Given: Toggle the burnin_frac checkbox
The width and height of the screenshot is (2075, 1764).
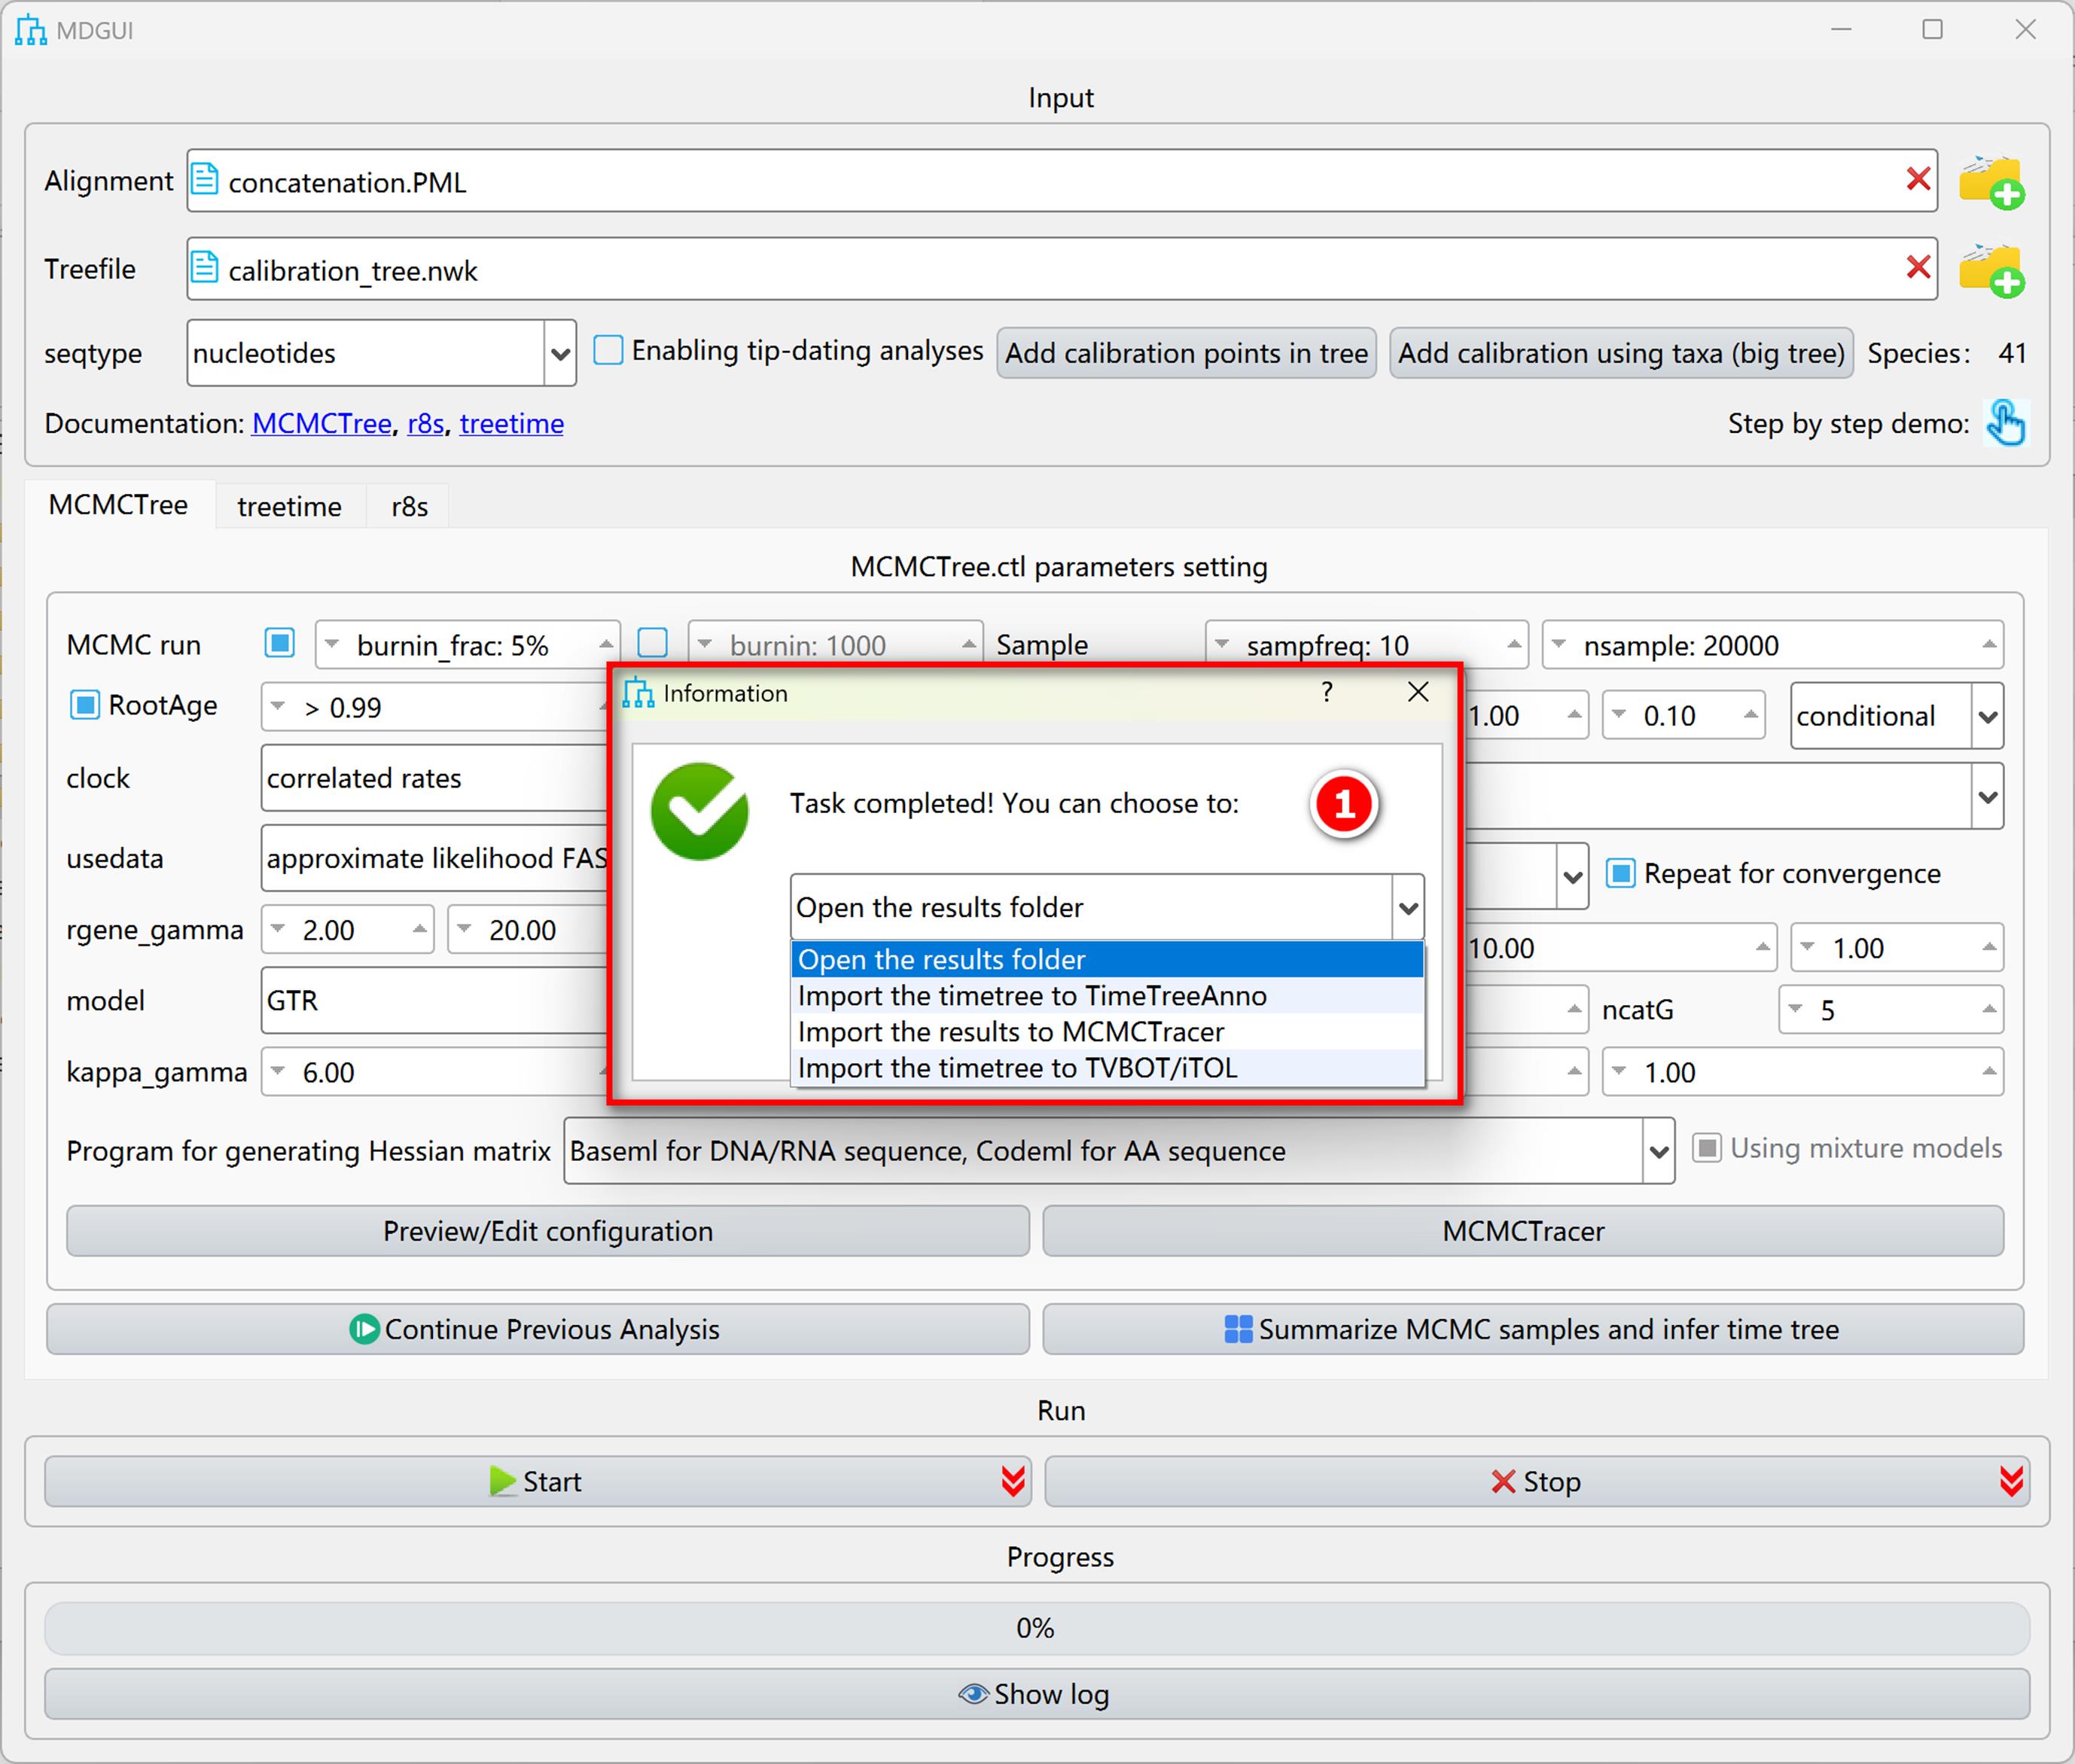Looking at the screenshot, I should [280, 642].
